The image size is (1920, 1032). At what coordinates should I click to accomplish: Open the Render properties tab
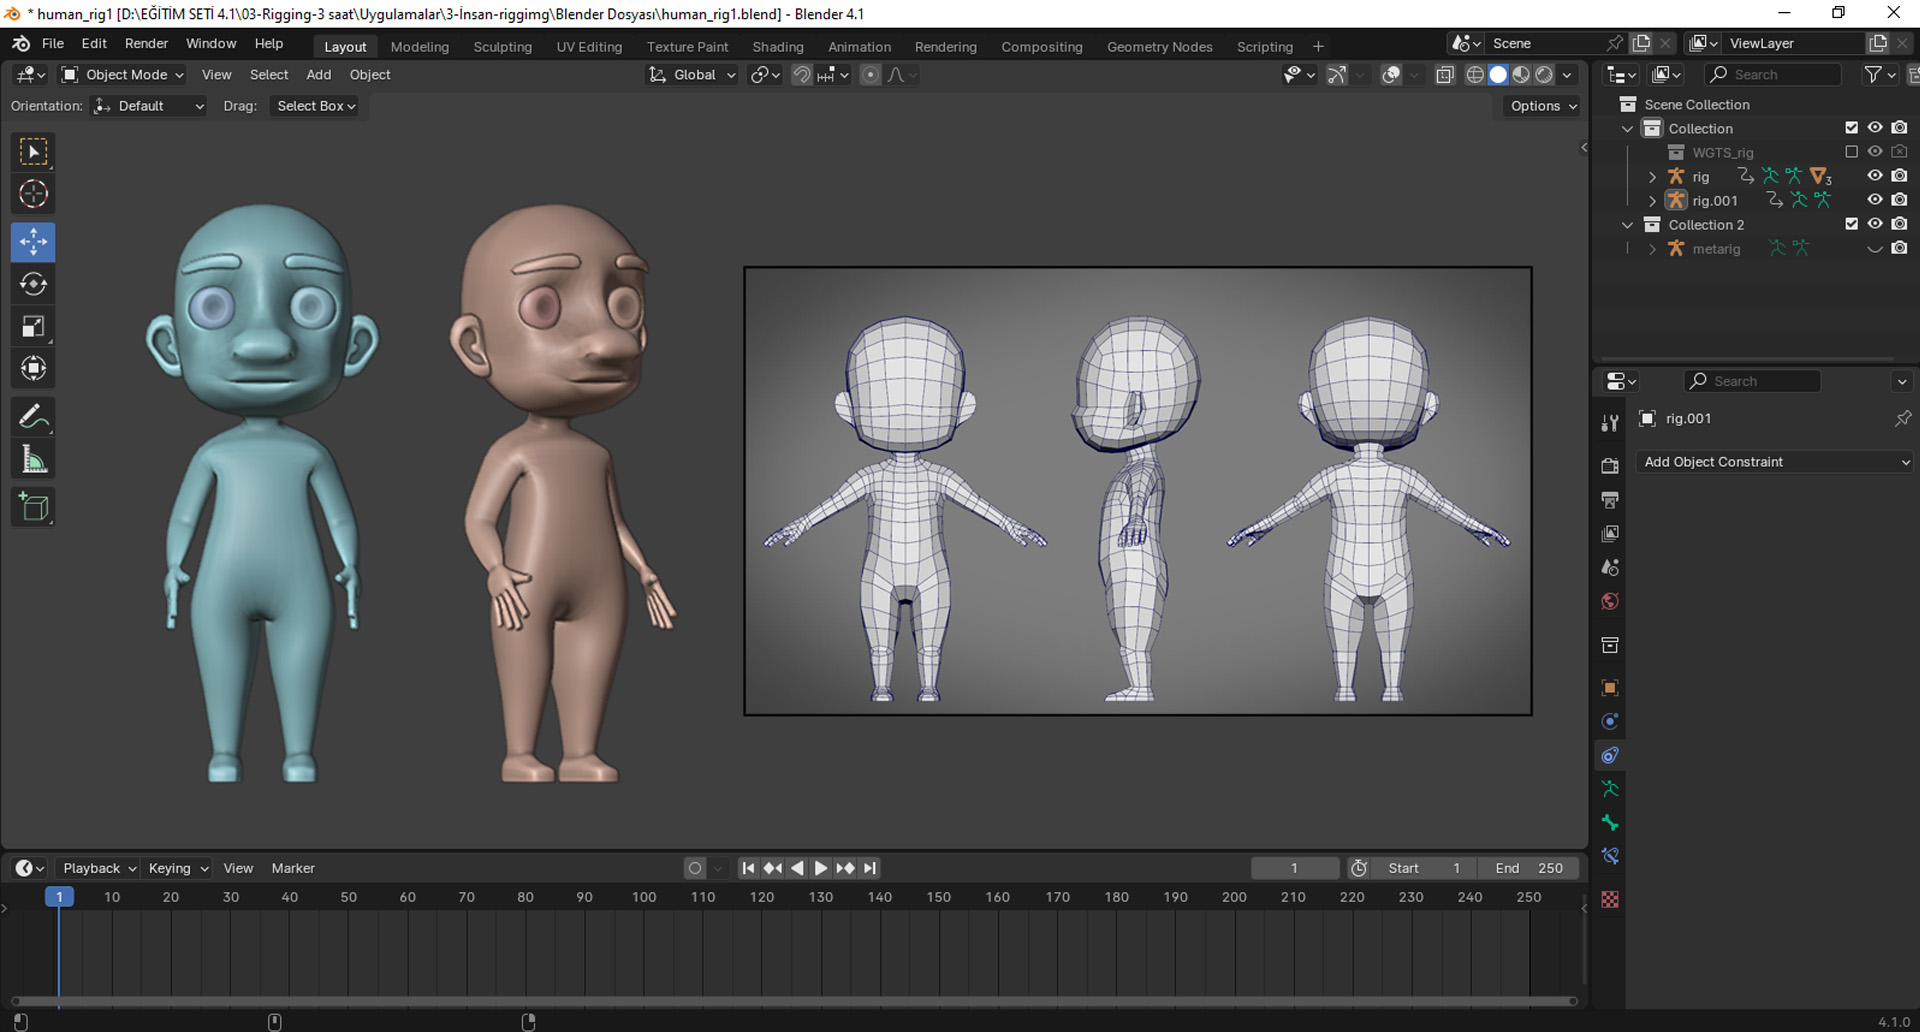click(x=1610, y=465)
